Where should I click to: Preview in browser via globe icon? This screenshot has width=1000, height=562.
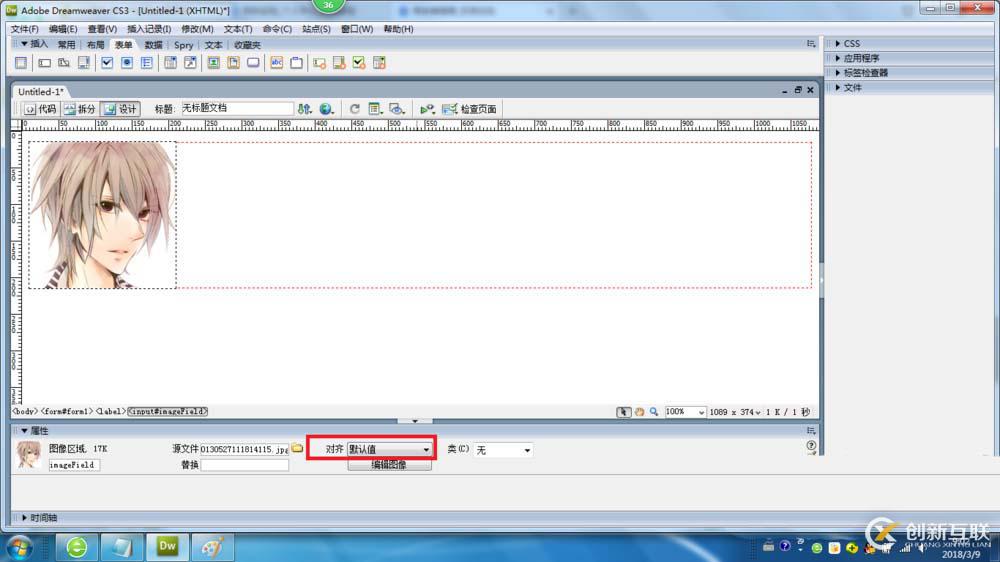tap(327, 109)
